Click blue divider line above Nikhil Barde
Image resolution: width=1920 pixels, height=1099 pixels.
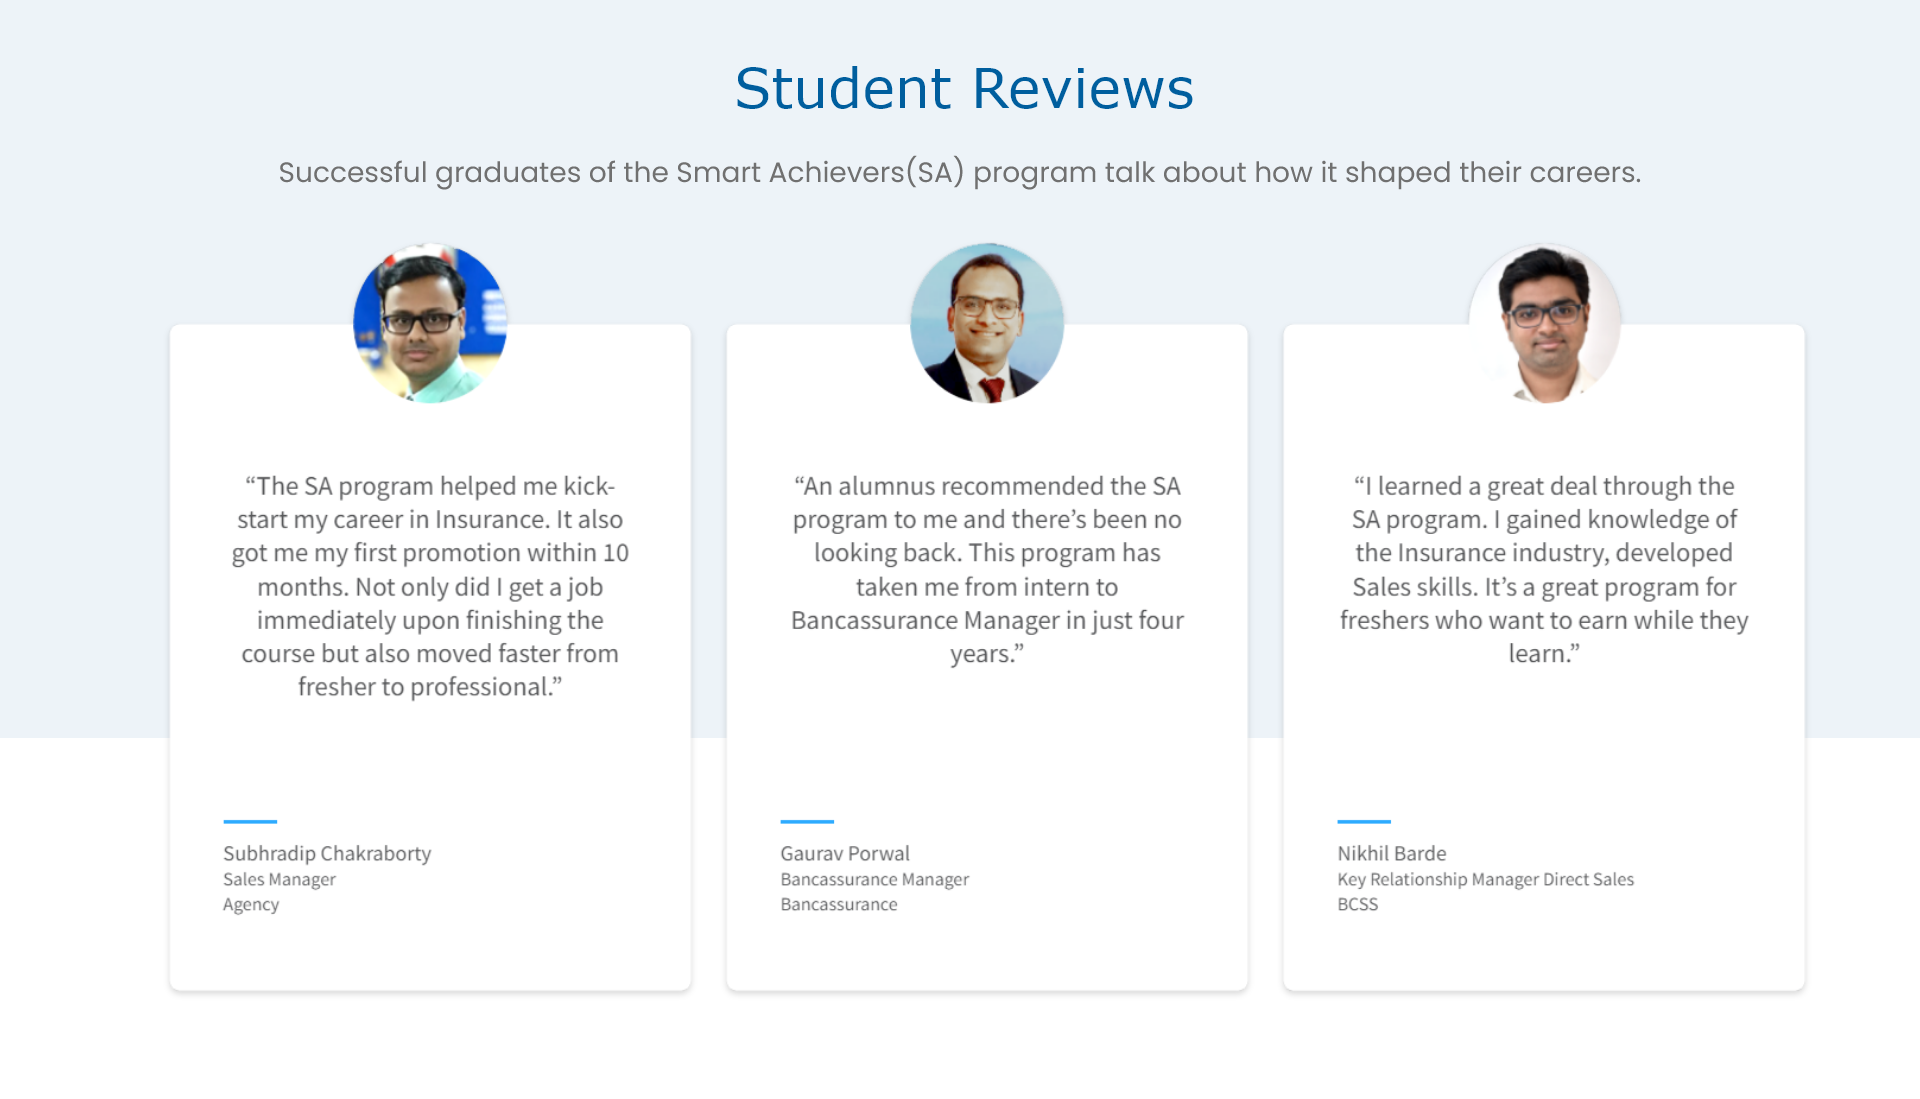(1364, 821)
